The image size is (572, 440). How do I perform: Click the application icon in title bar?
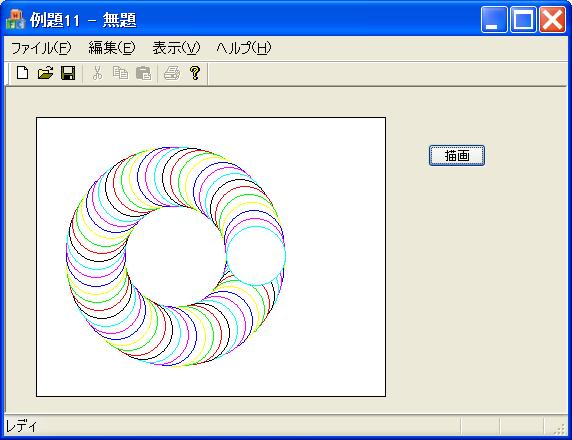(15, 19)
